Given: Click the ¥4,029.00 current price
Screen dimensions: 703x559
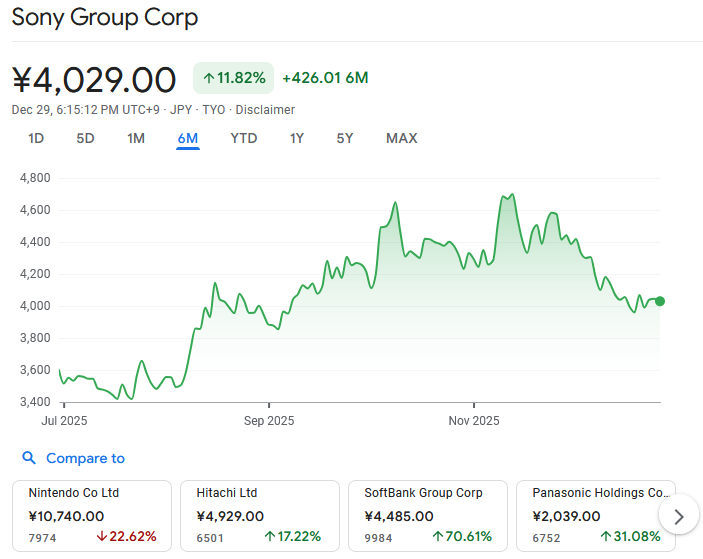Looking at the screenshot, I should (x=94, y=80).
